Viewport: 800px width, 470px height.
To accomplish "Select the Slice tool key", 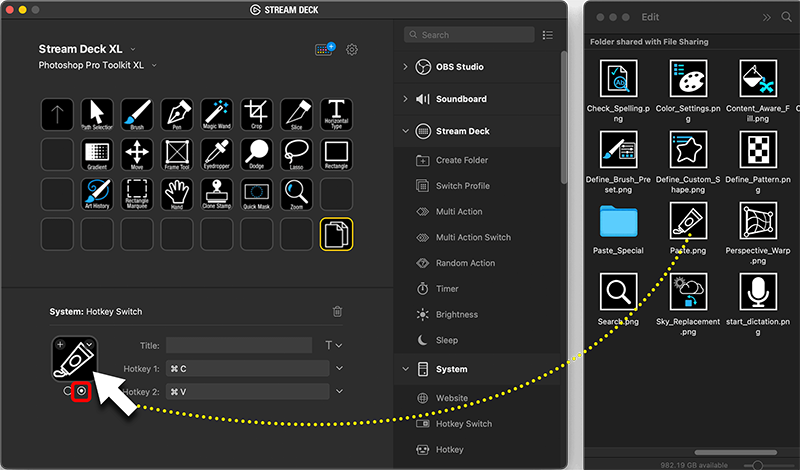I will [x=296, y=114].
